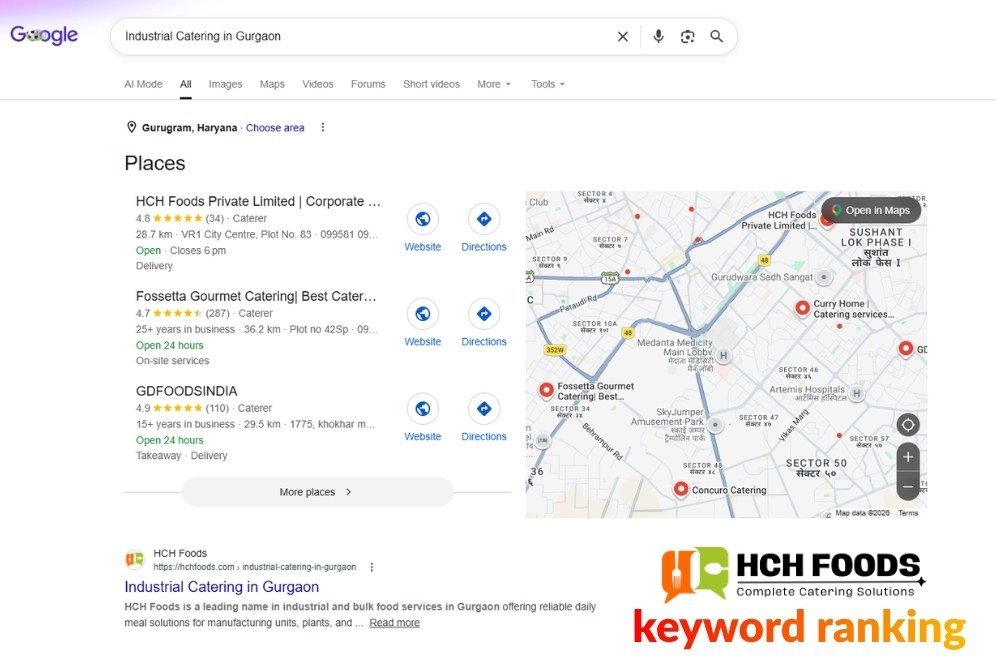Viewport: 996px width, 664px height.
Task: Click the Gurugram, Haryana location text
Action: click(189, 128)
